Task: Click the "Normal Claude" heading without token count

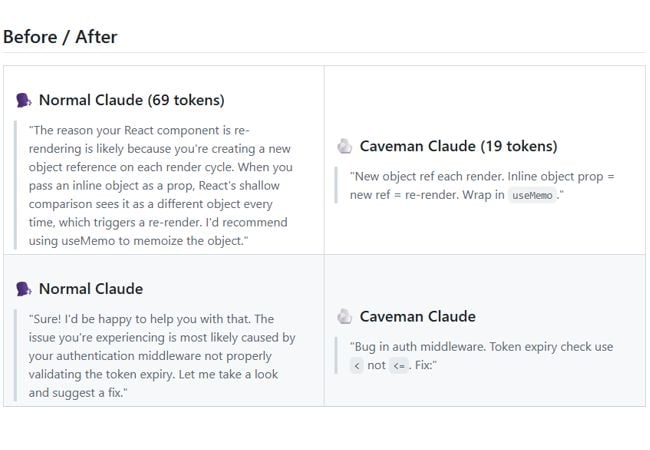Action: (x=90, y=289)
